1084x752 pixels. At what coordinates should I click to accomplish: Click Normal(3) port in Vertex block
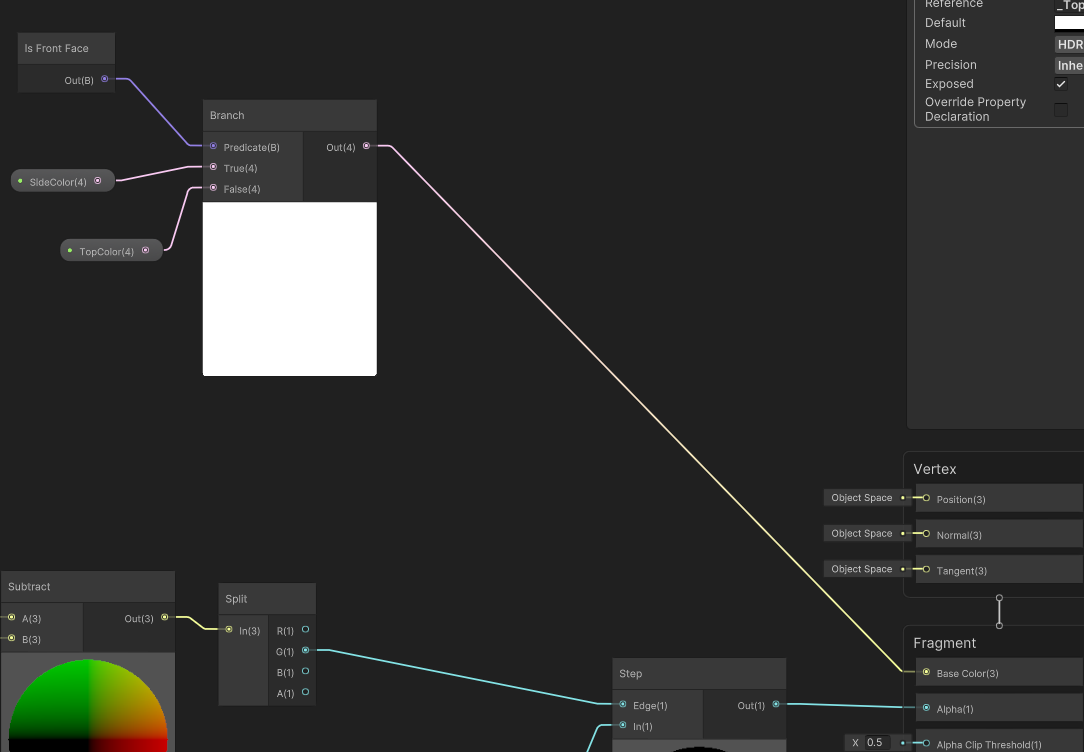926,534
